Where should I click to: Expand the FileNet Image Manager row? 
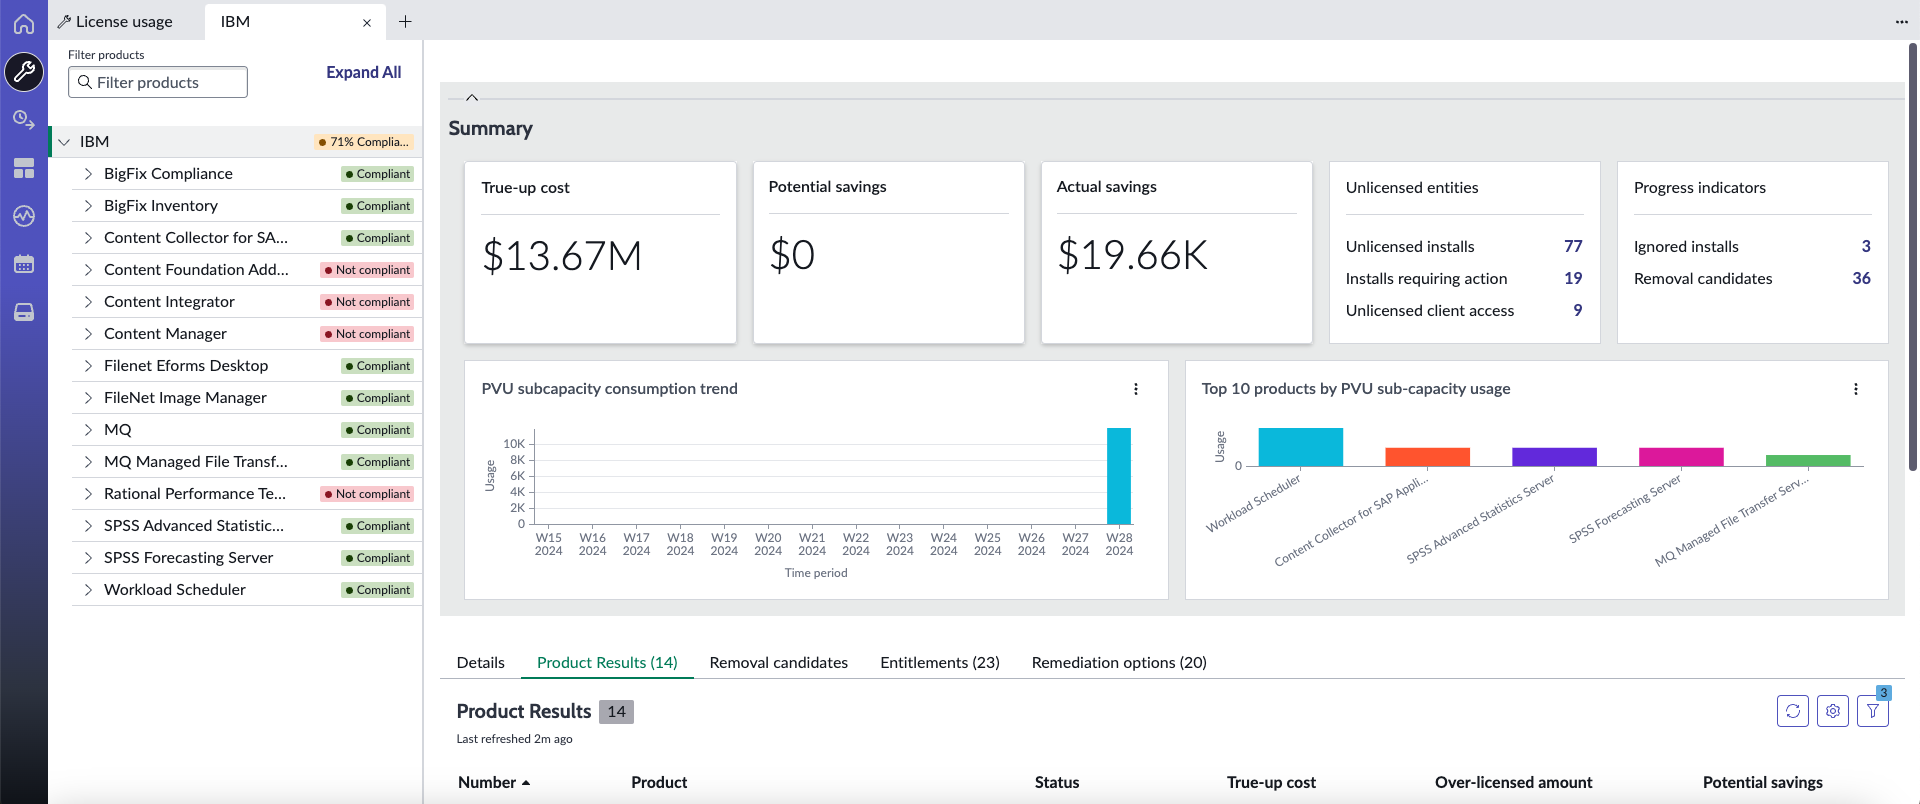coord(88,398)
